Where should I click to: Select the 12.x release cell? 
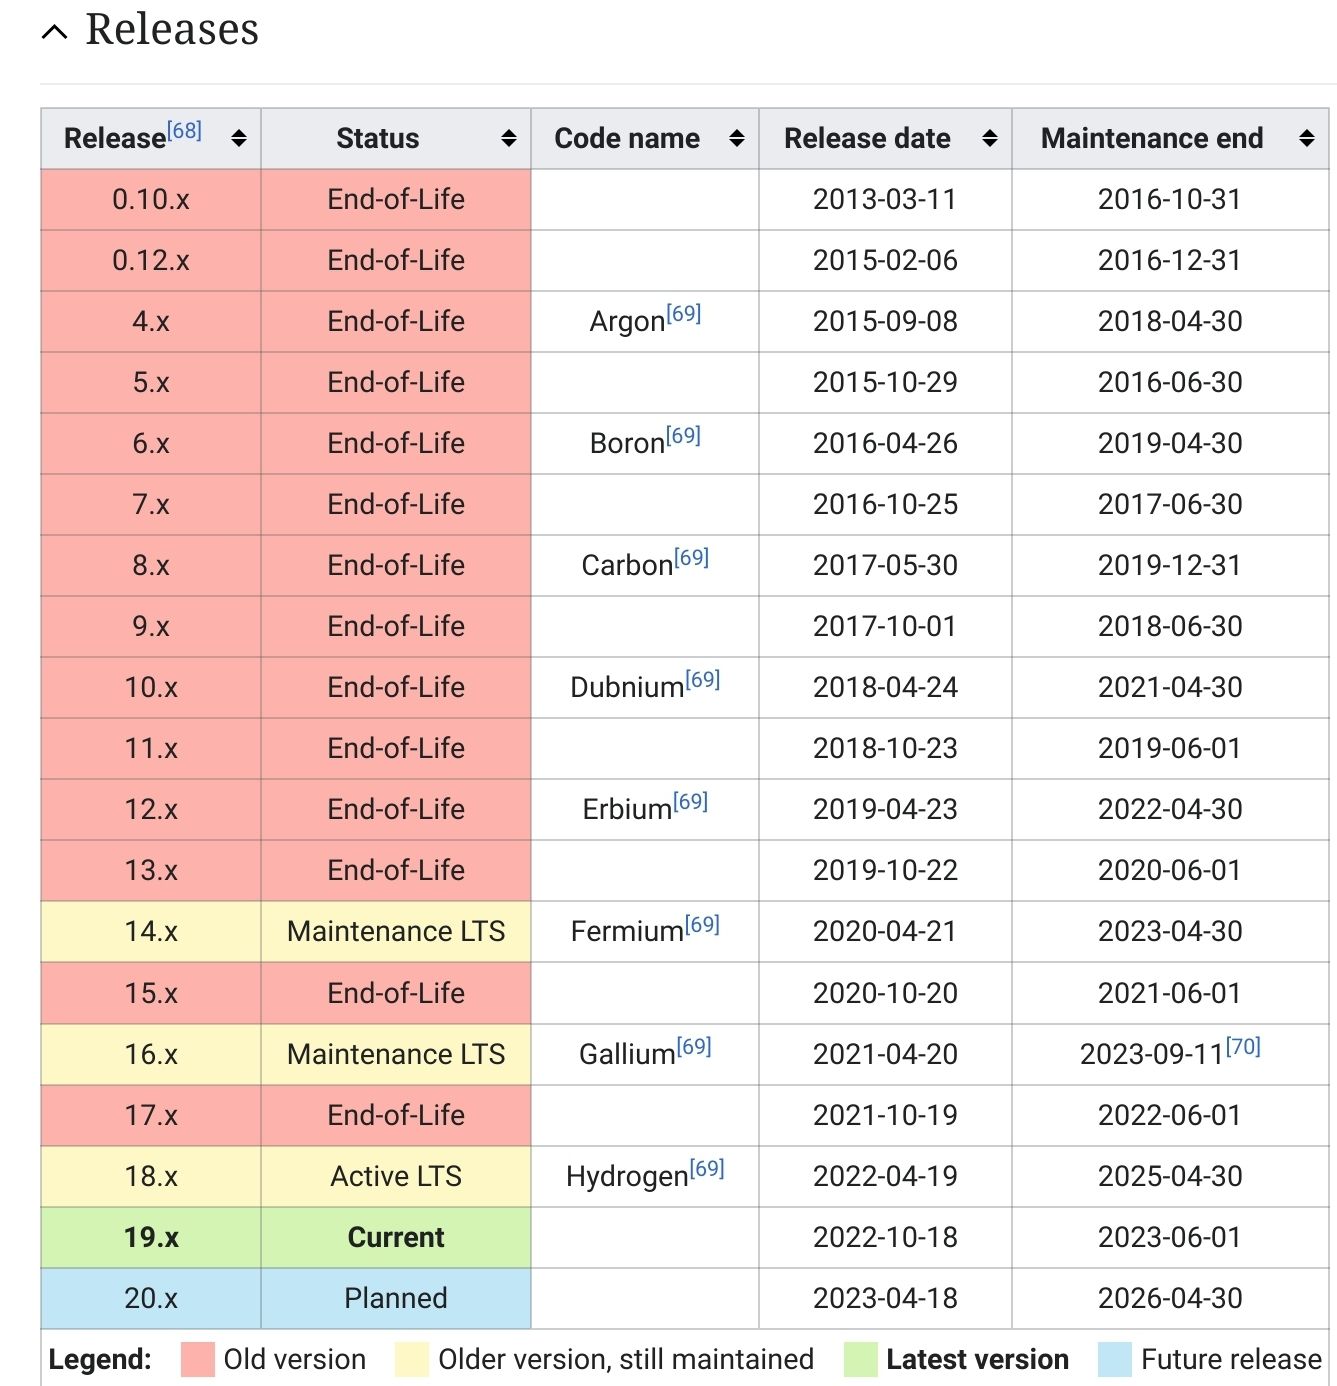[151, 810]
